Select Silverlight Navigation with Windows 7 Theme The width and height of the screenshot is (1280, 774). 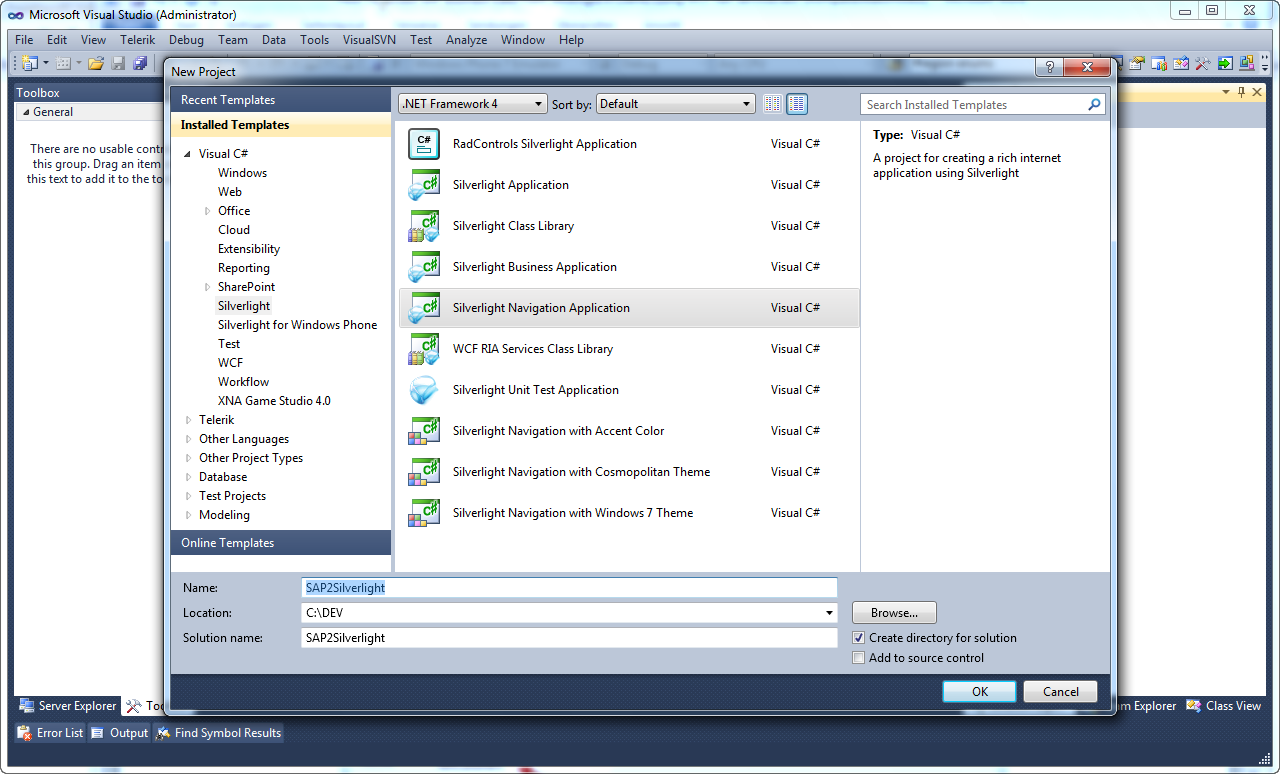pyautogui.click(x=629, y=513)
